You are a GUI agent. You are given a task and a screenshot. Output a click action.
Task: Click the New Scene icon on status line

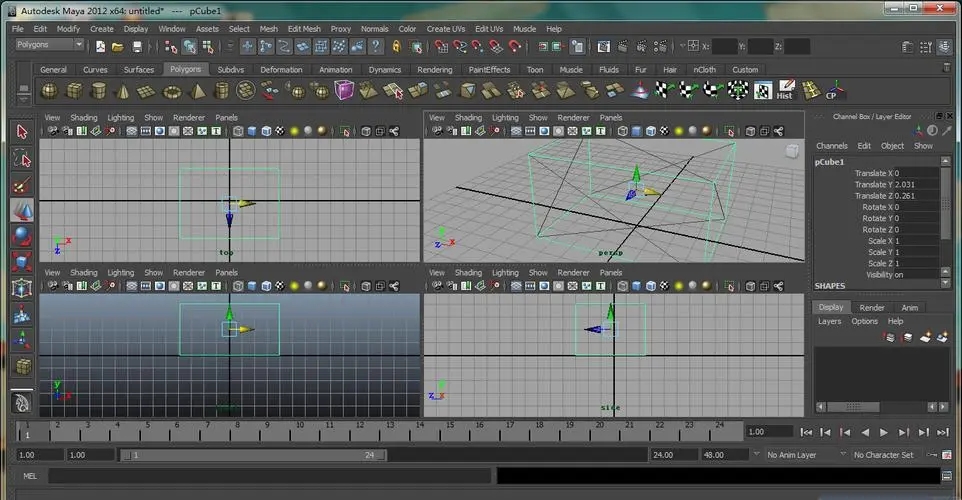click(100, 47)
